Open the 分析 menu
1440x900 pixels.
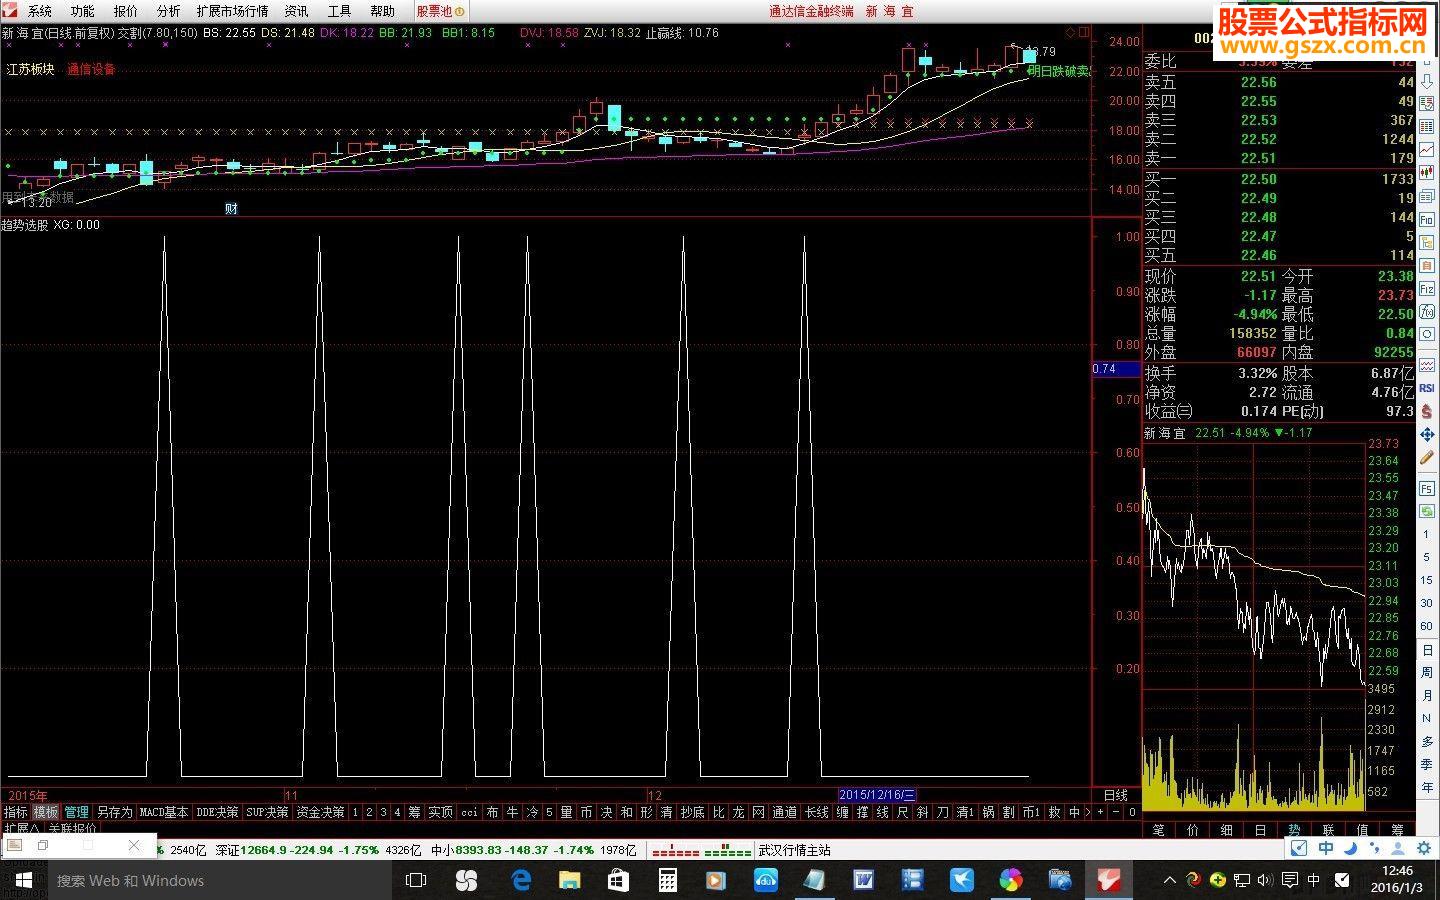[x=168, y=11]
